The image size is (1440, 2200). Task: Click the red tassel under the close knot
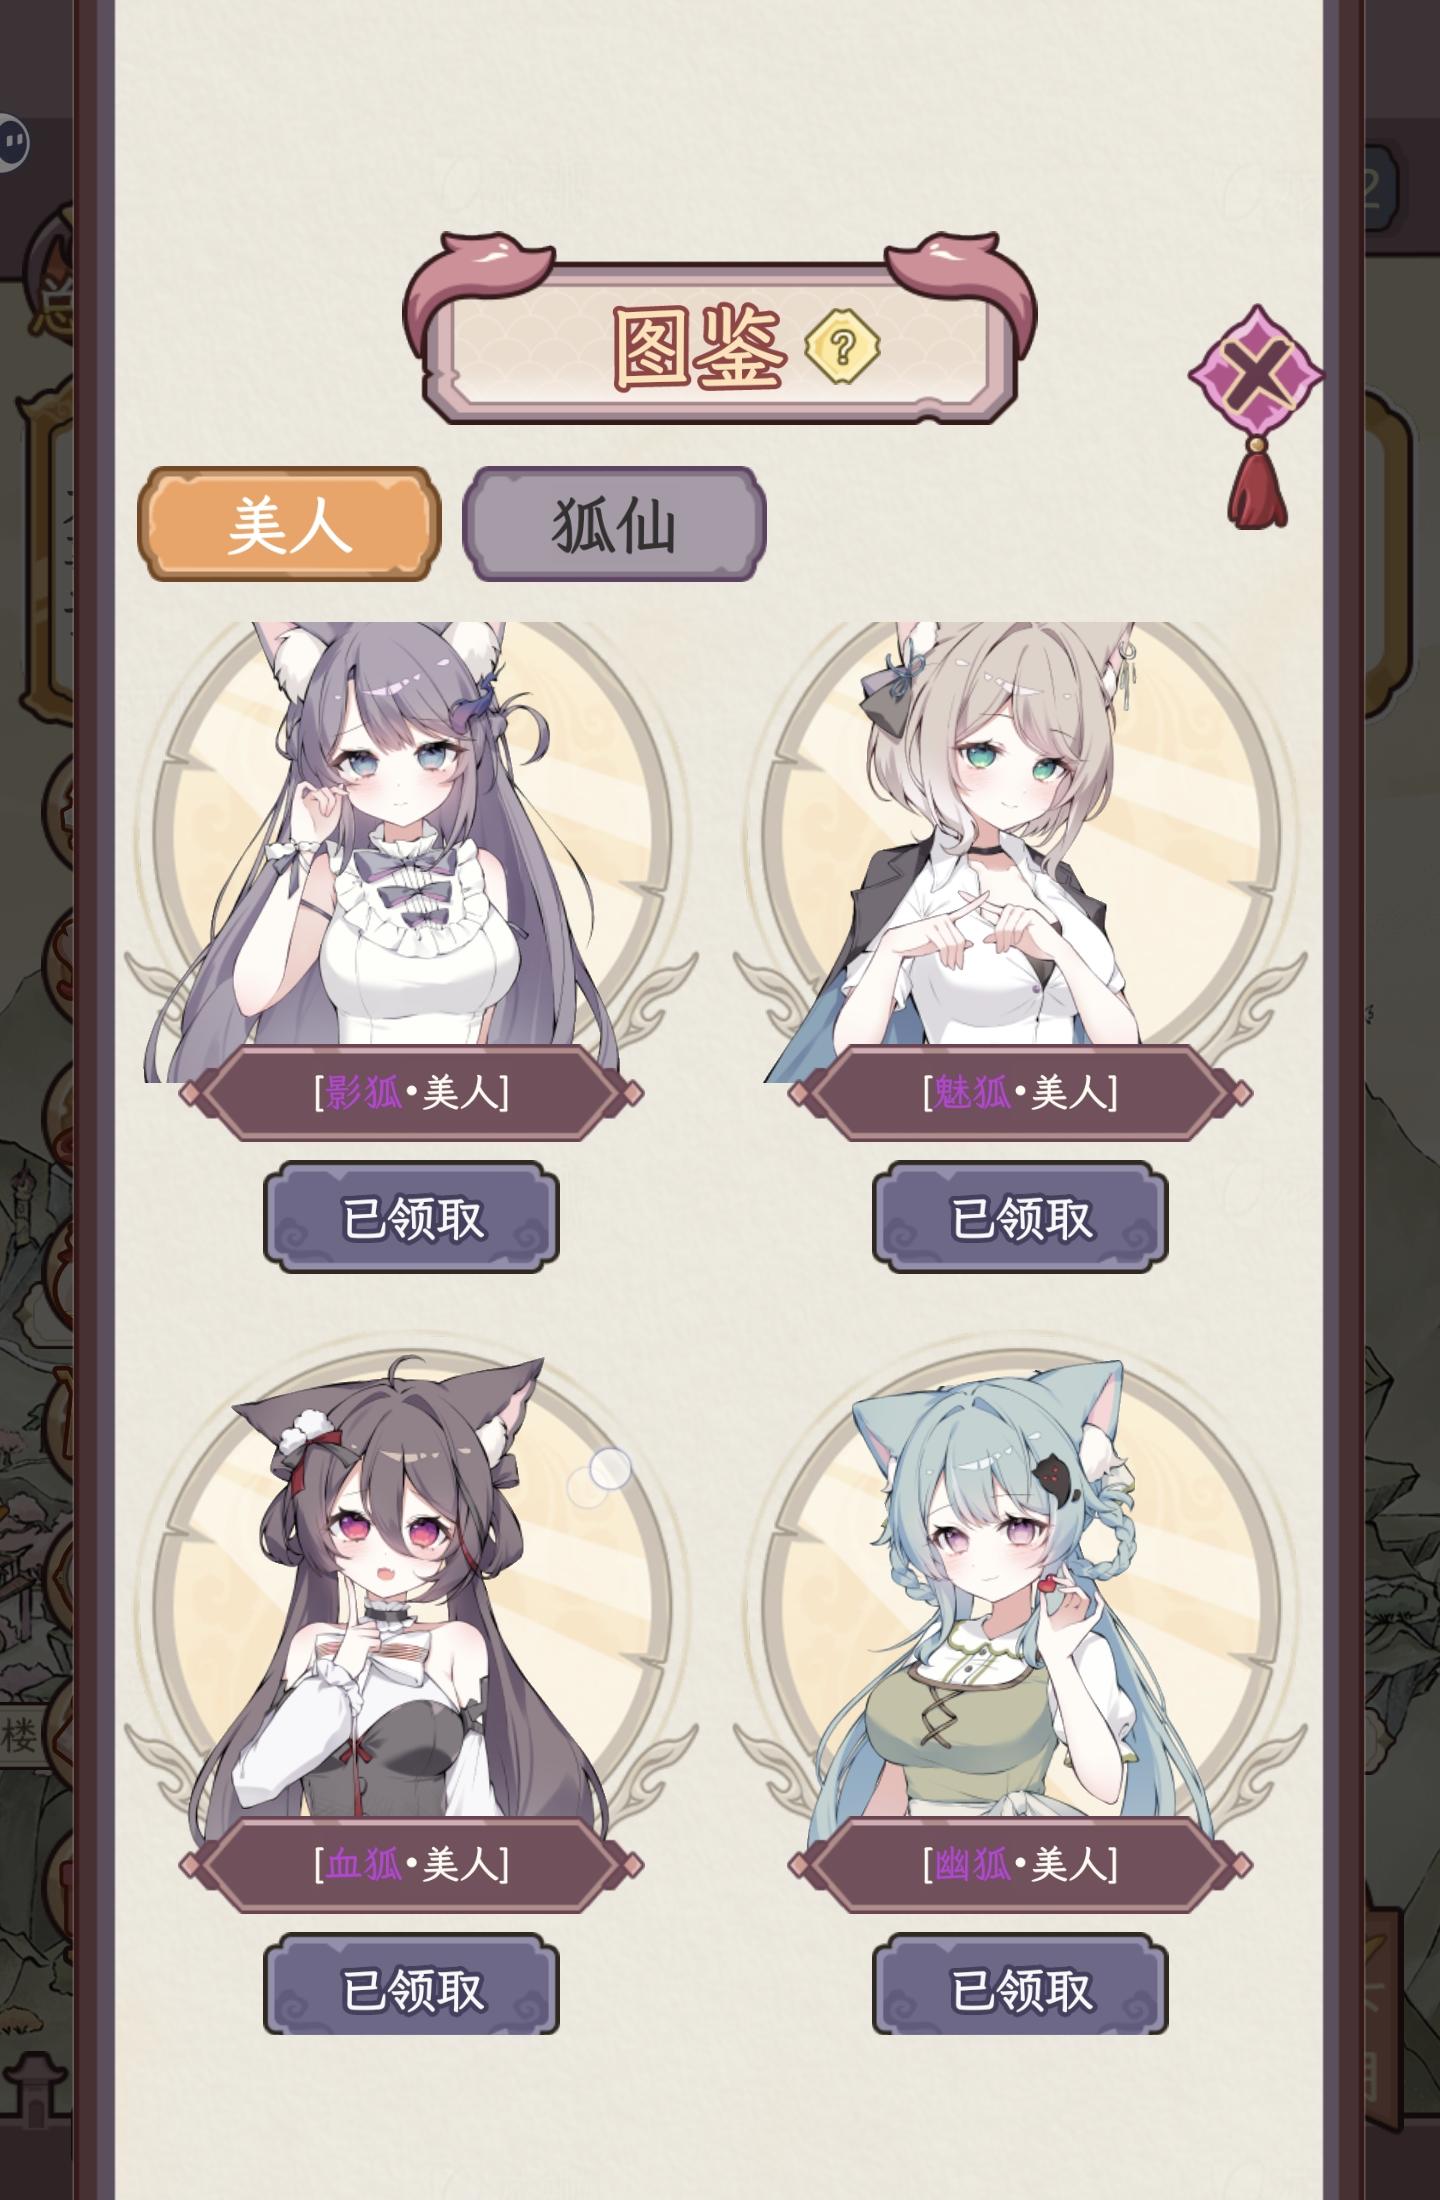pyautogui.click(x=1256, y=487)
